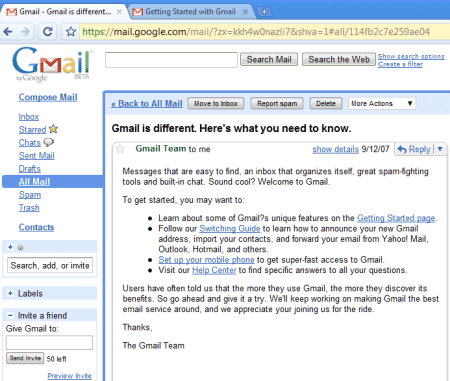Open Drafts folder
The image size is (450, 381).
click(x=30, y=169)
